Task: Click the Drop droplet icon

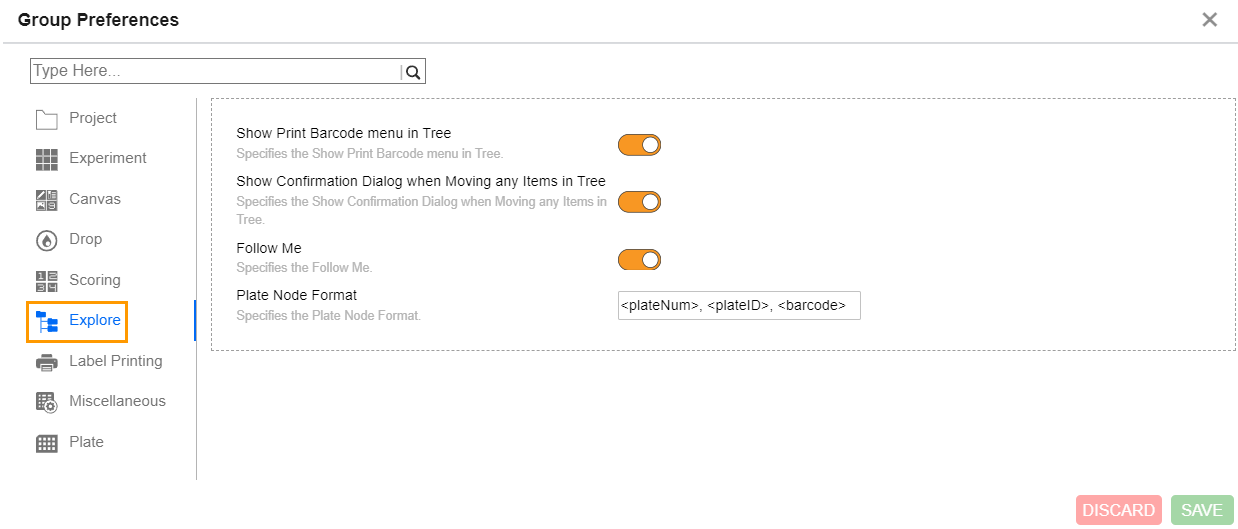Action: [x=47, y=240]
